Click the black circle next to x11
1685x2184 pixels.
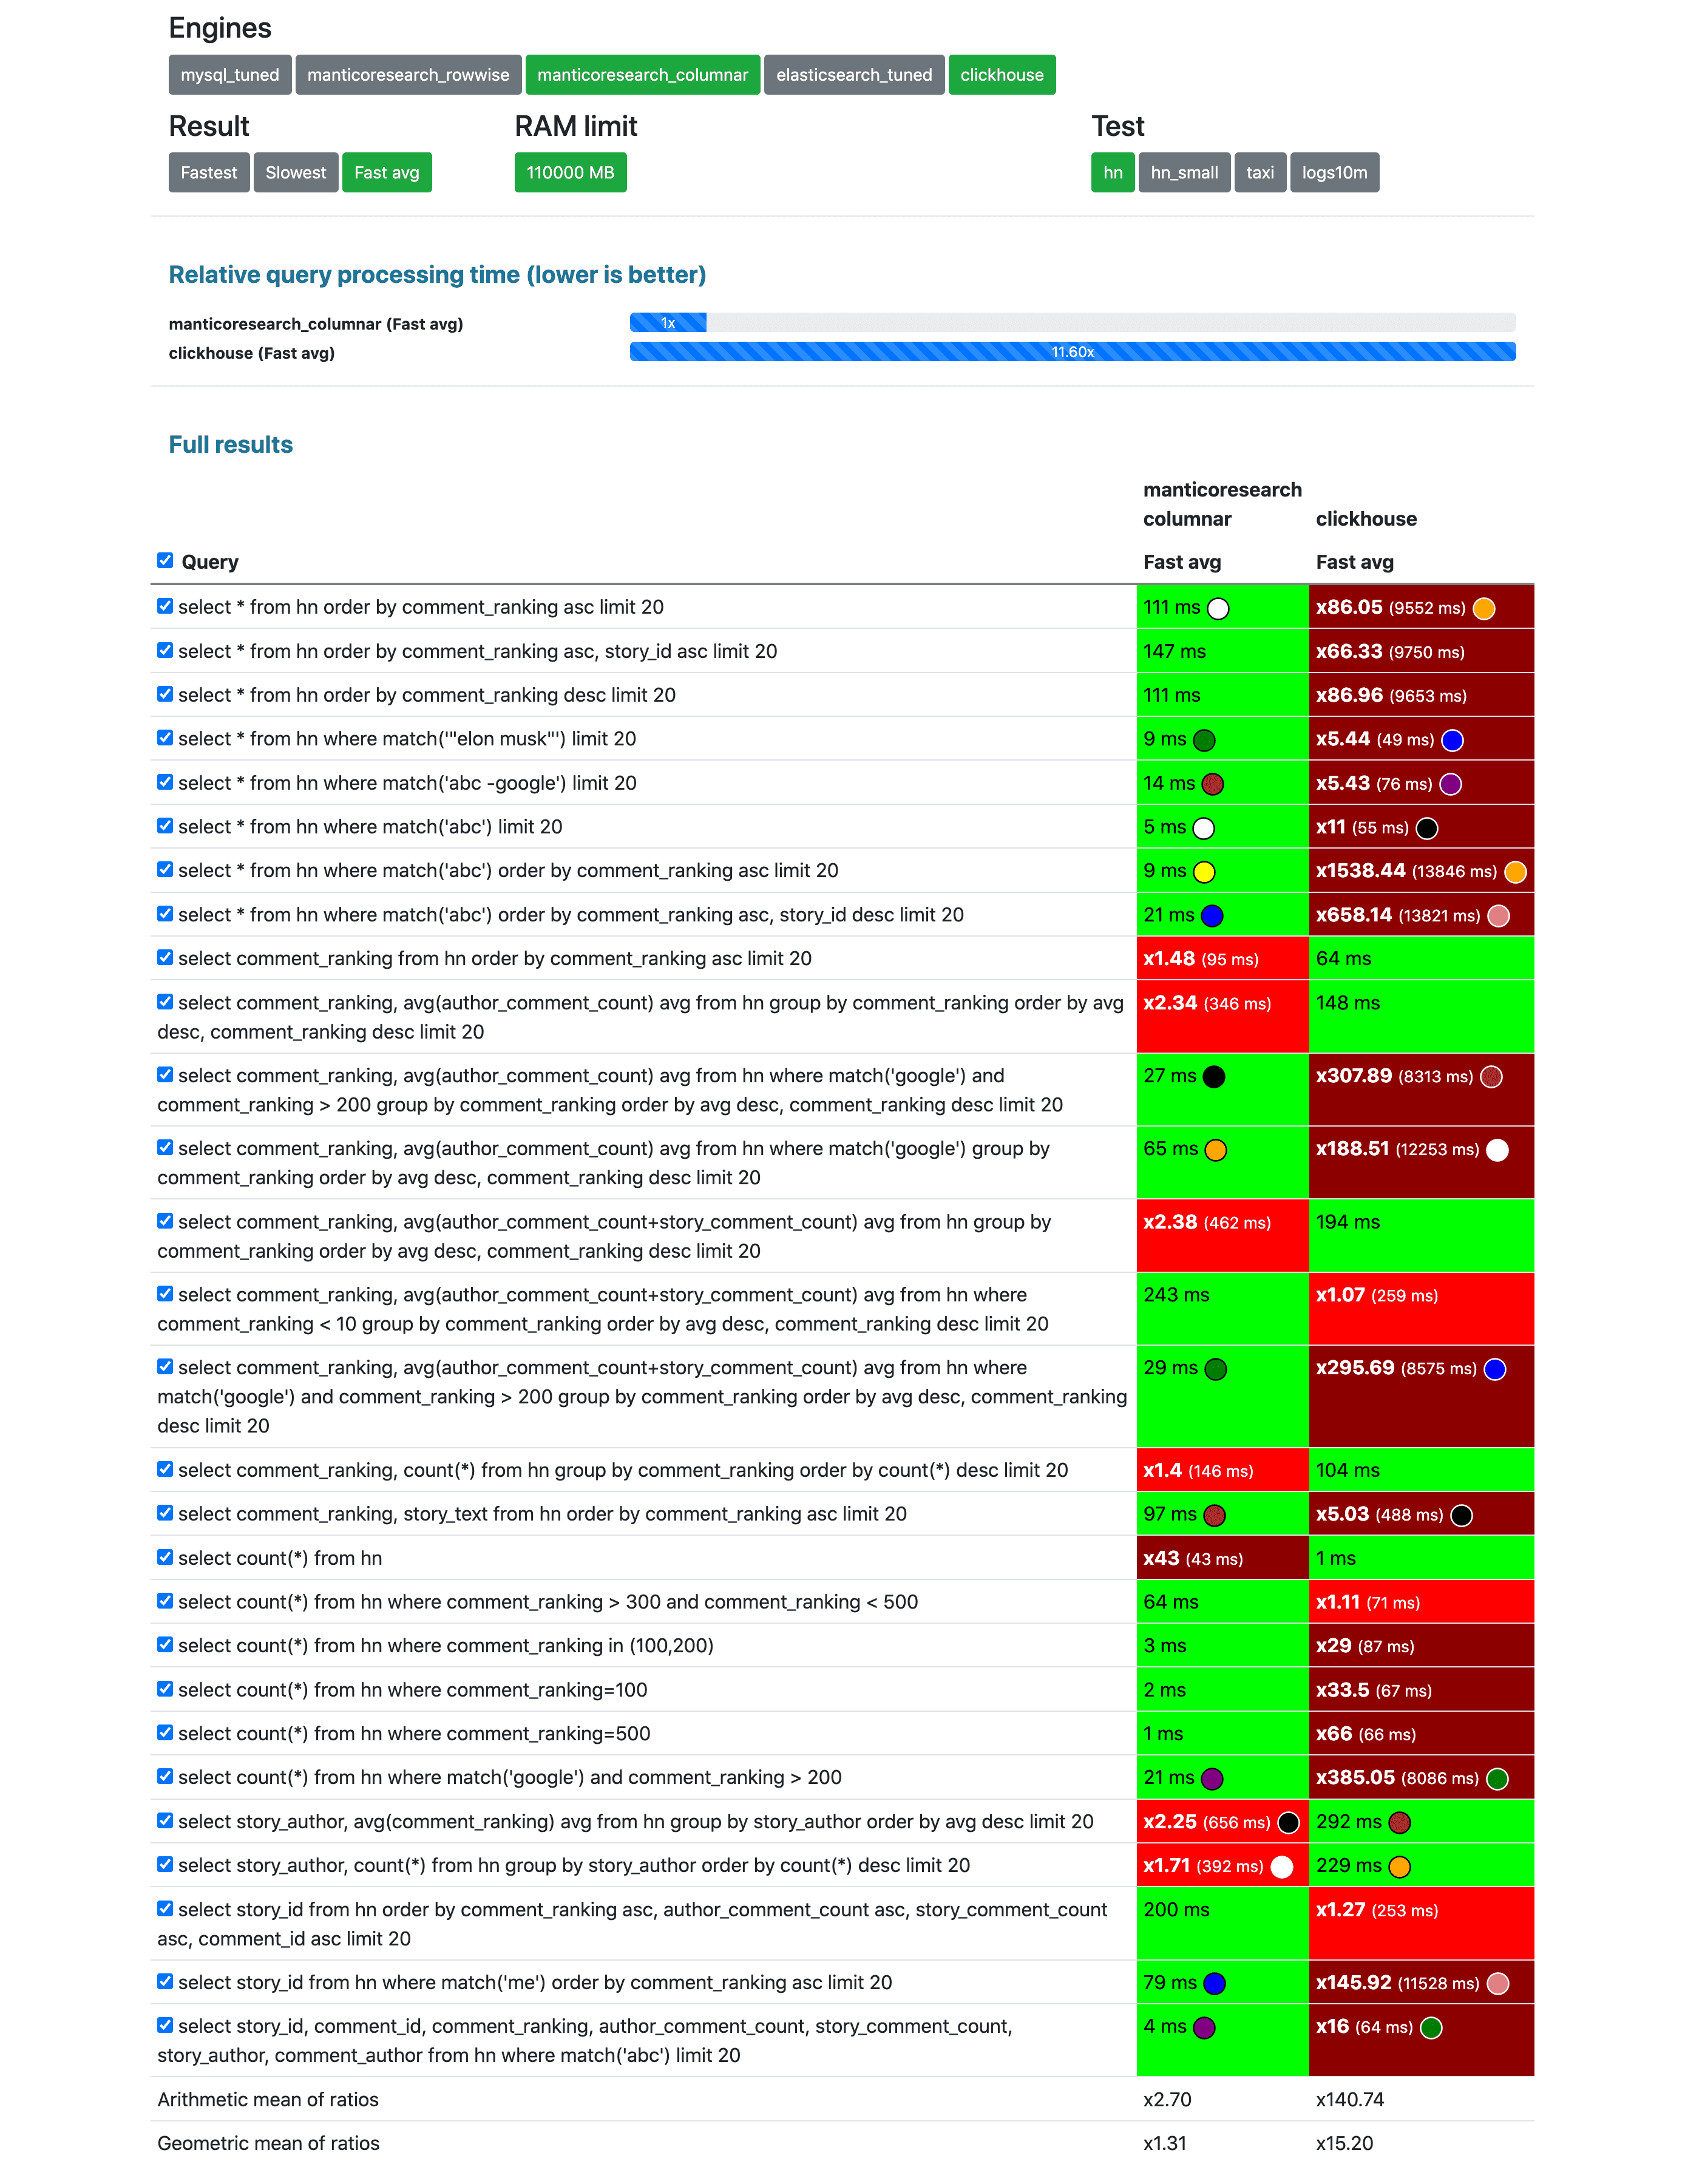1427,828
